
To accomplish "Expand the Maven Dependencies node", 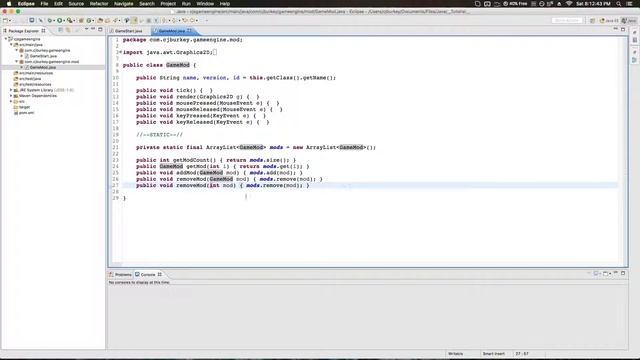I will 11,96.
